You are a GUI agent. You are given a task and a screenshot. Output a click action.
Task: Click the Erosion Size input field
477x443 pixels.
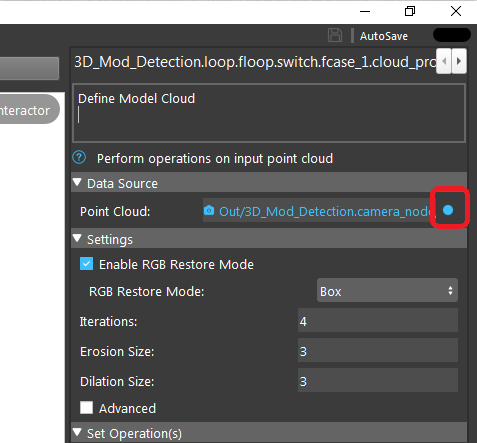tap(378, 351)
